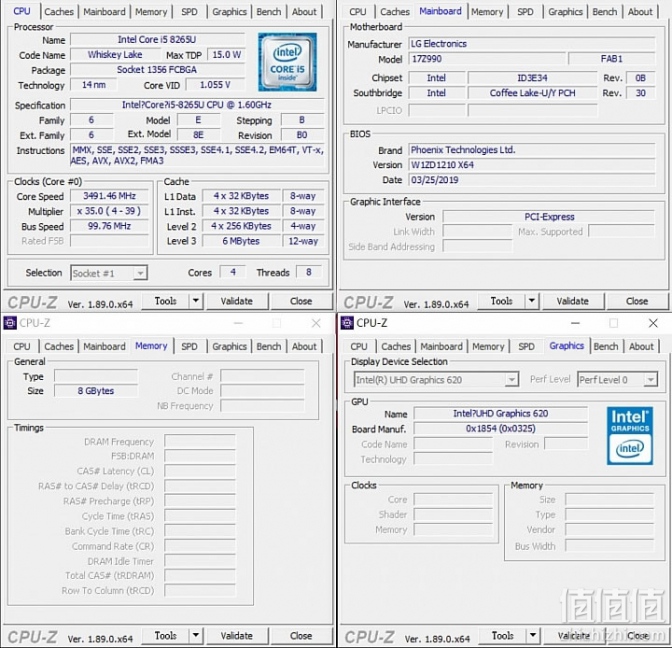
Task: Click Bus Speed value 99.76 MHz
Action: (x=109, y=226)
